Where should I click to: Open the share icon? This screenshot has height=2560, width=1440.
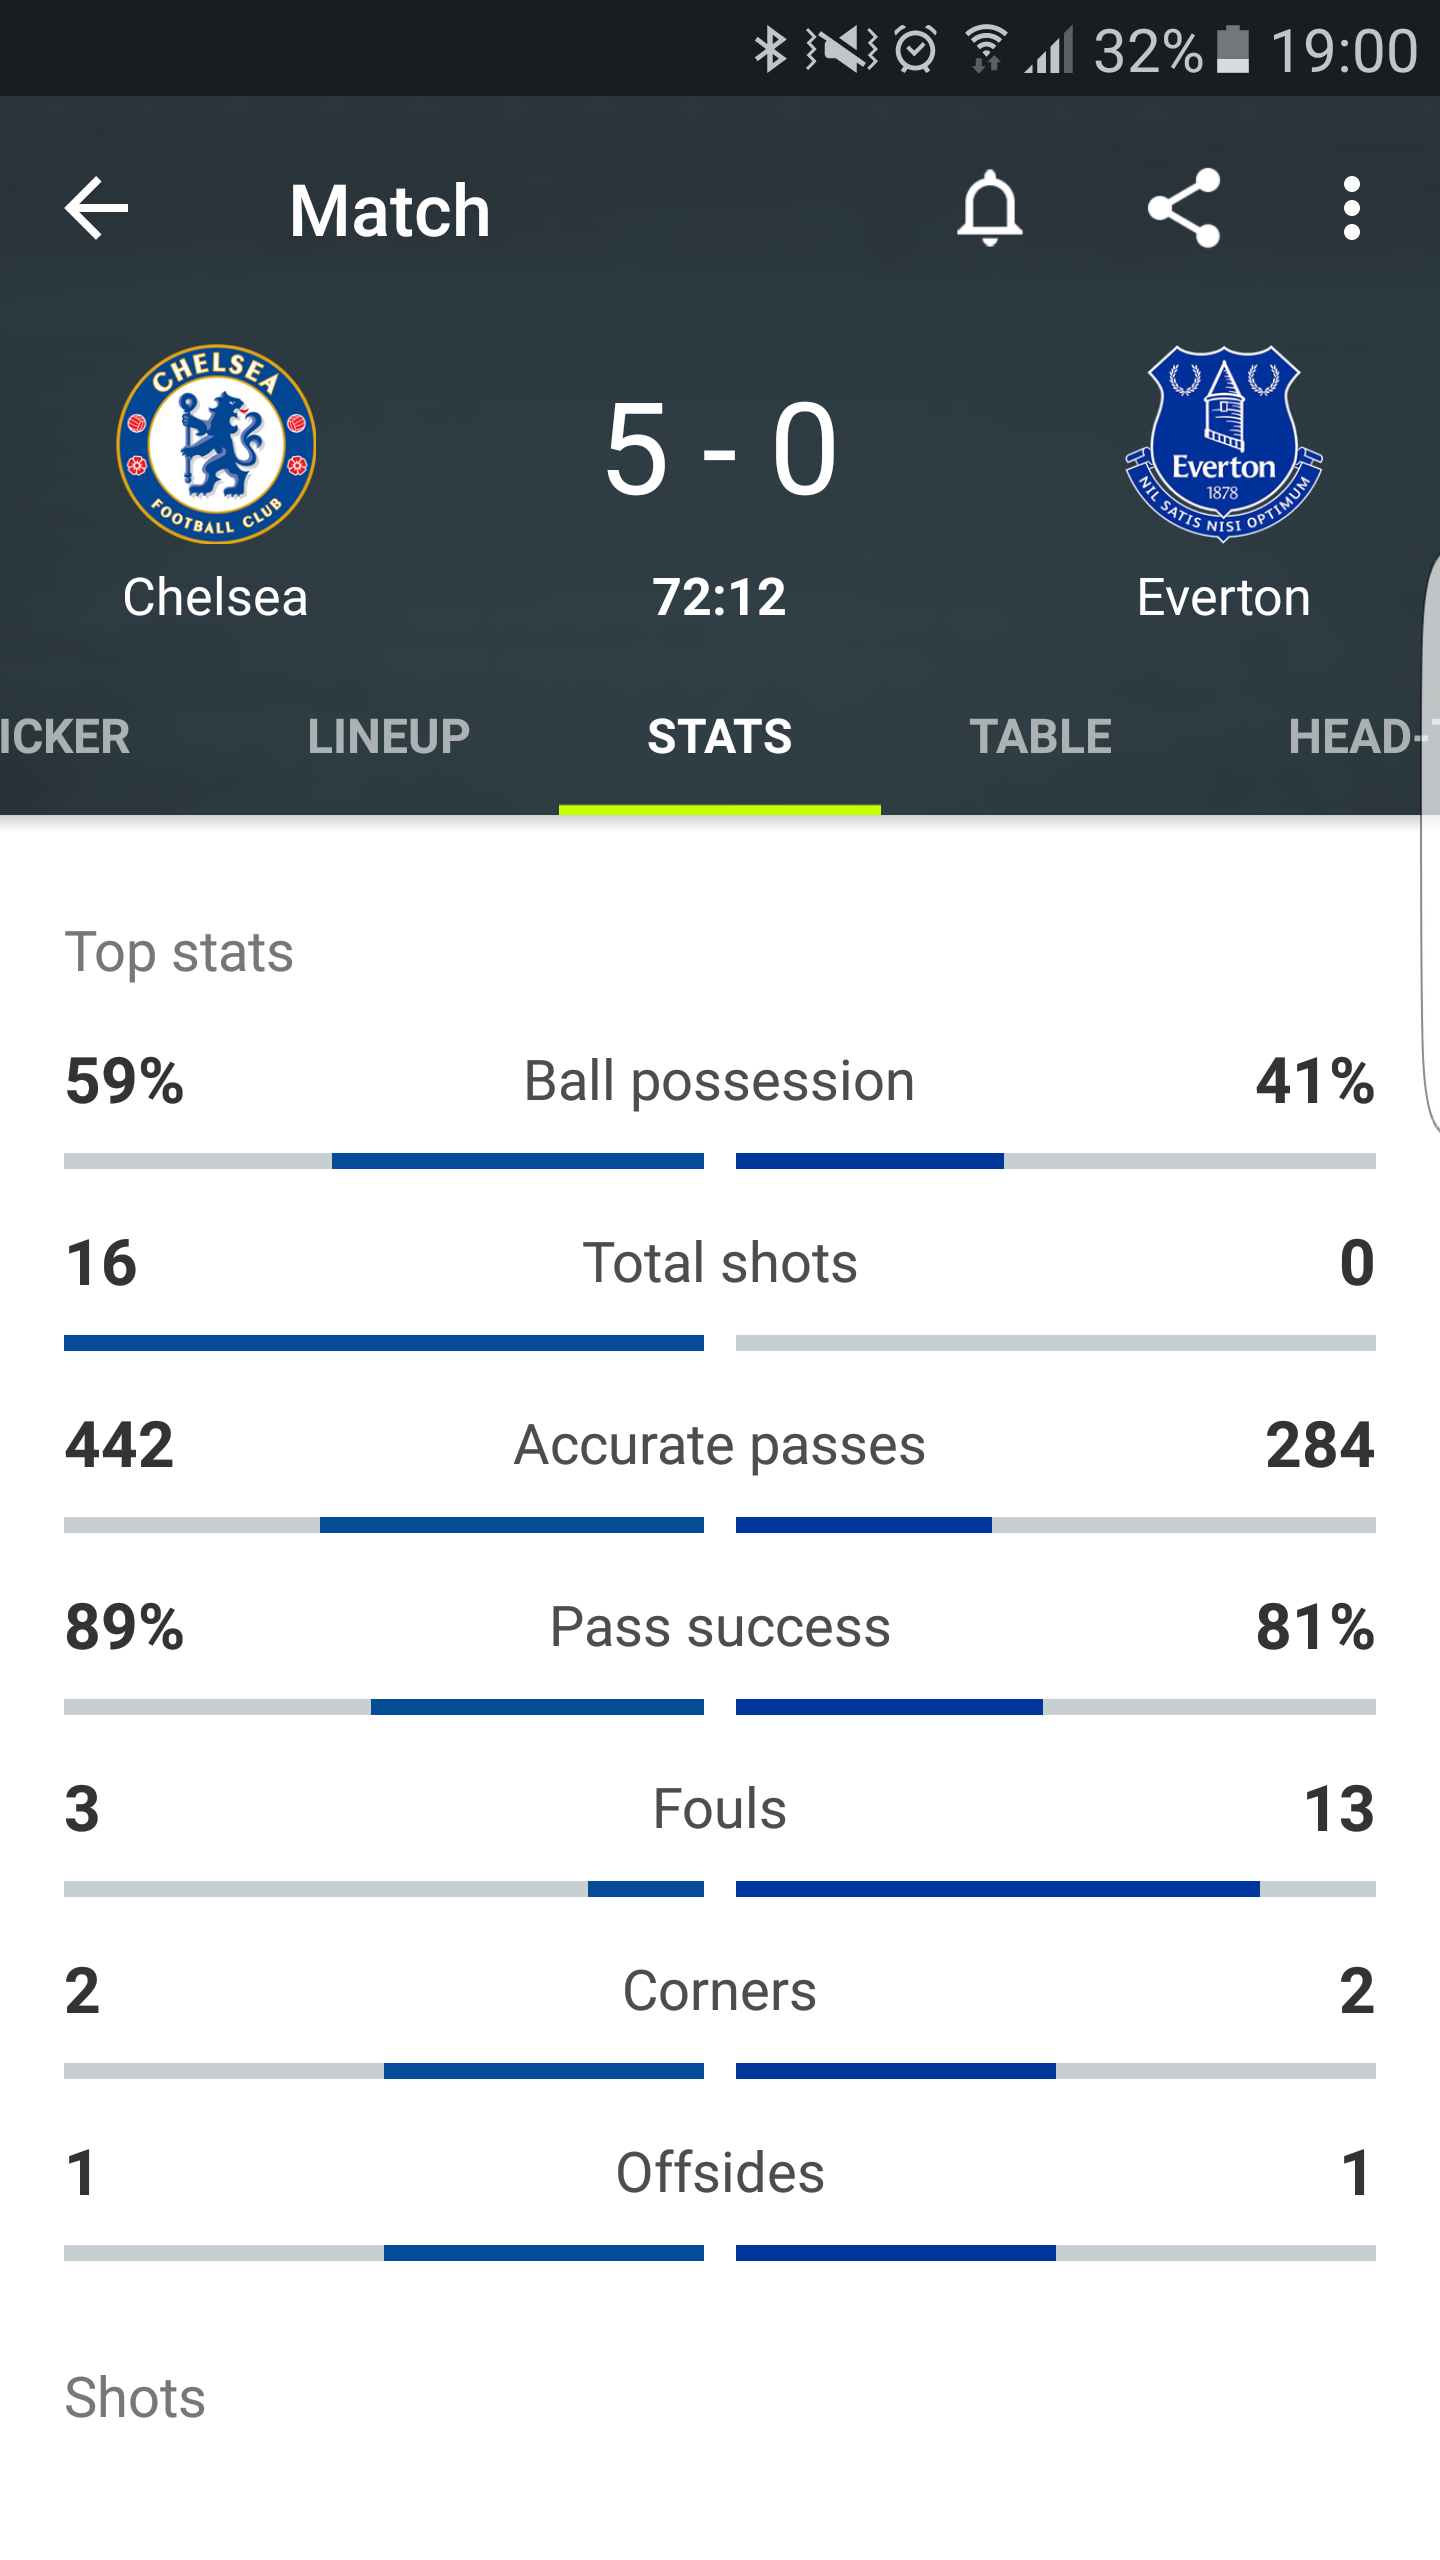click(x=1184, y=209)
